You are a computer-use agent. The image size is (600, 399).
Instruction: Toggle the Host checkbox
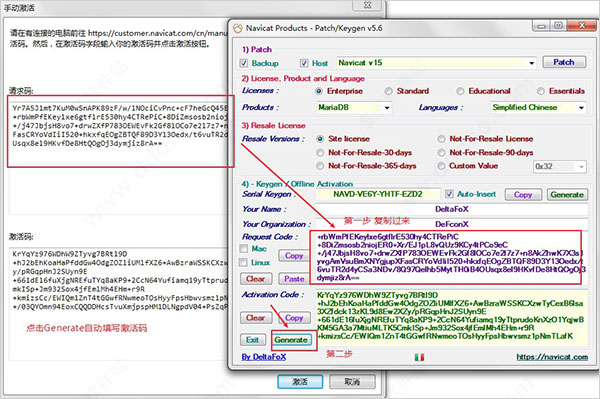pyautogui.click(x=304, y=63)
